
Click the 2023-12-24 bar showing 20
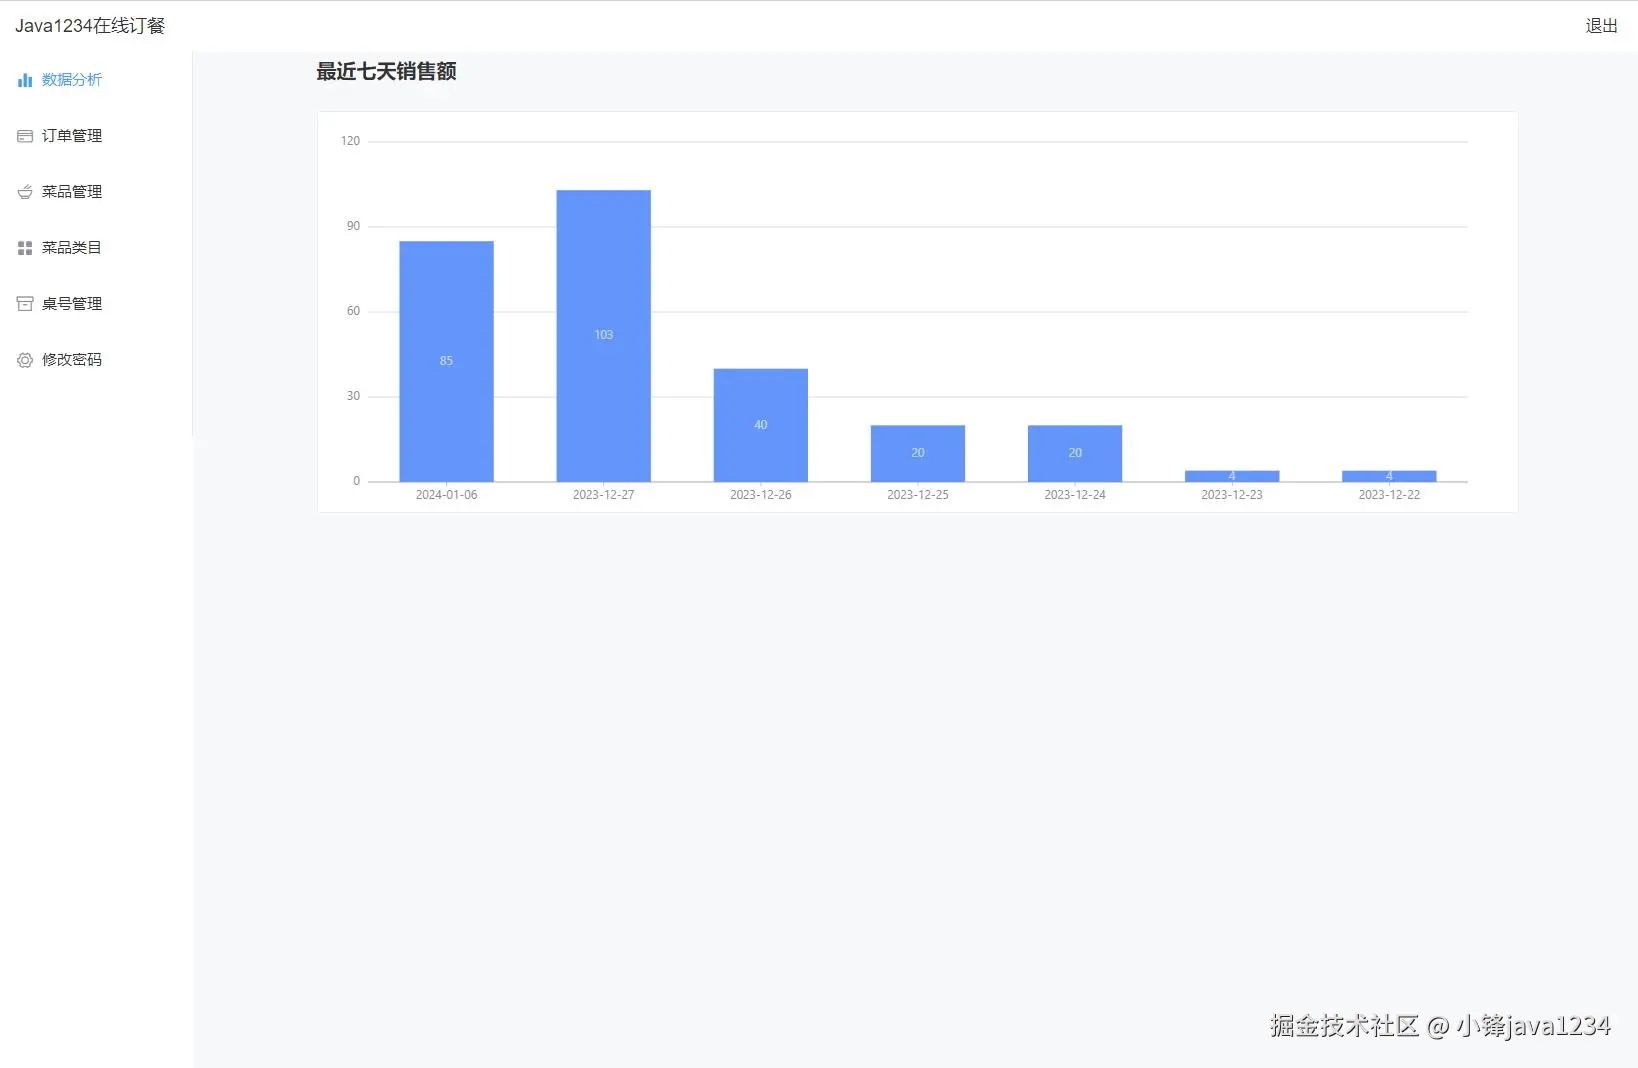(1075, 453)
